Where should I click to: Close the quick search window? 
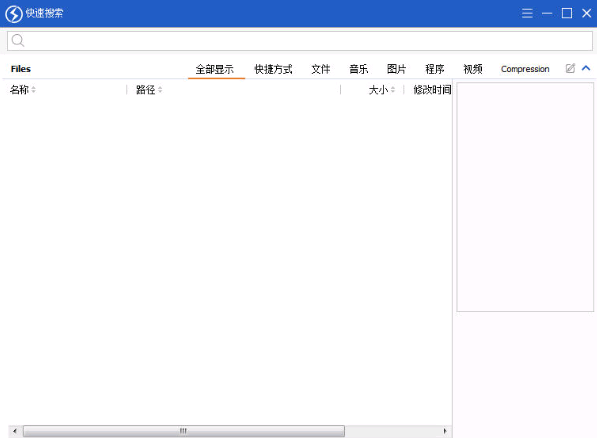[x=587, y=13]
